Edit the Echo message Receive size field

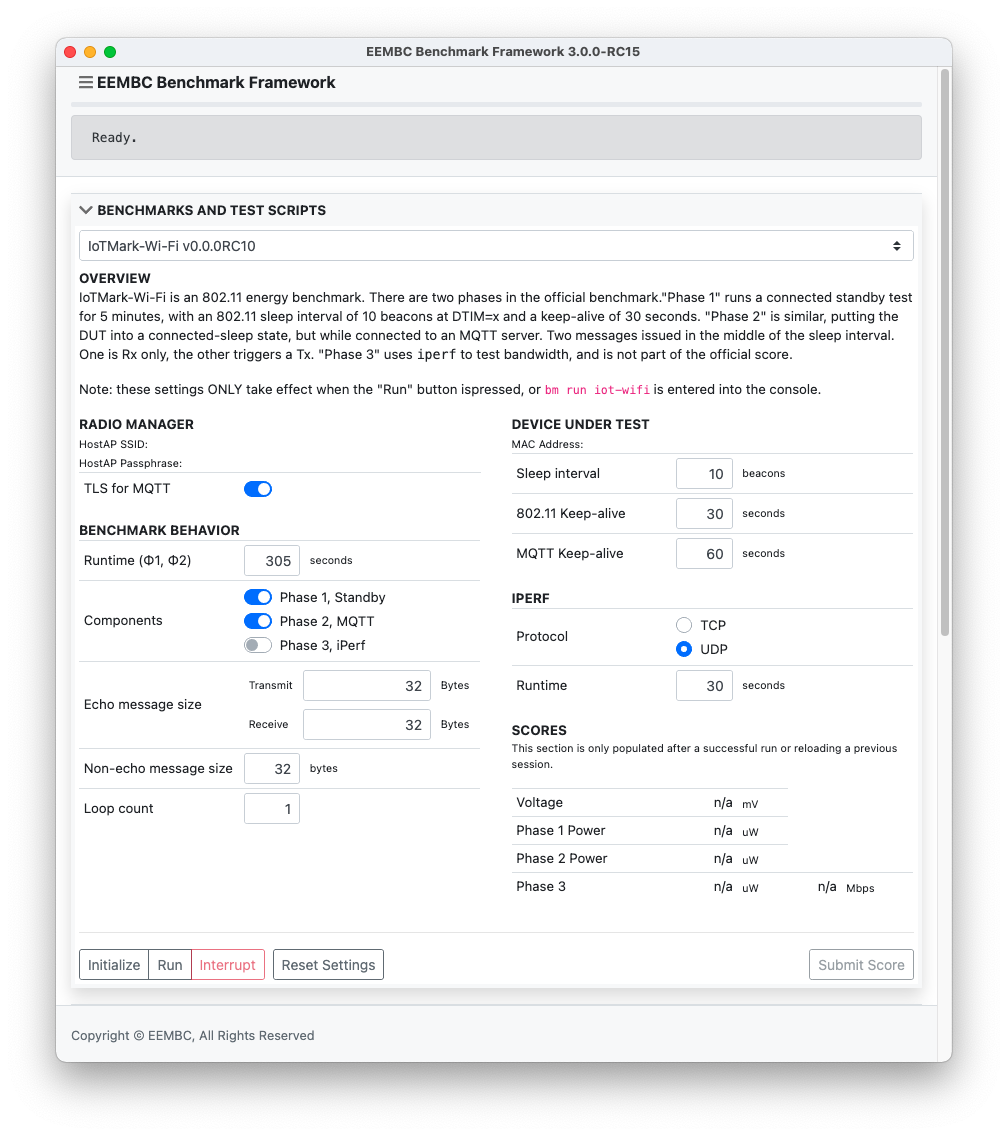367,724
